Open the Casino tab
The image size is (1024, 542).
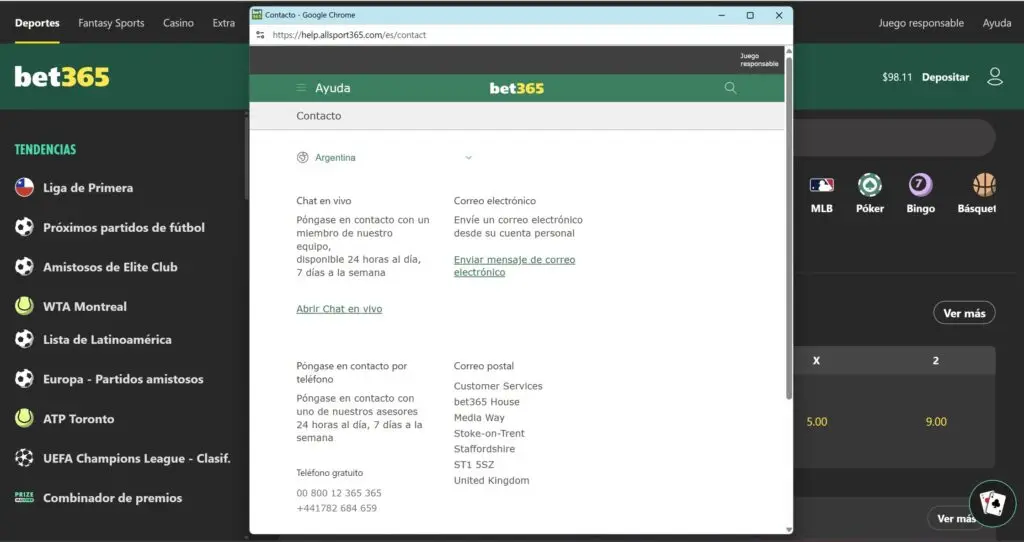(x=178, y=23)
